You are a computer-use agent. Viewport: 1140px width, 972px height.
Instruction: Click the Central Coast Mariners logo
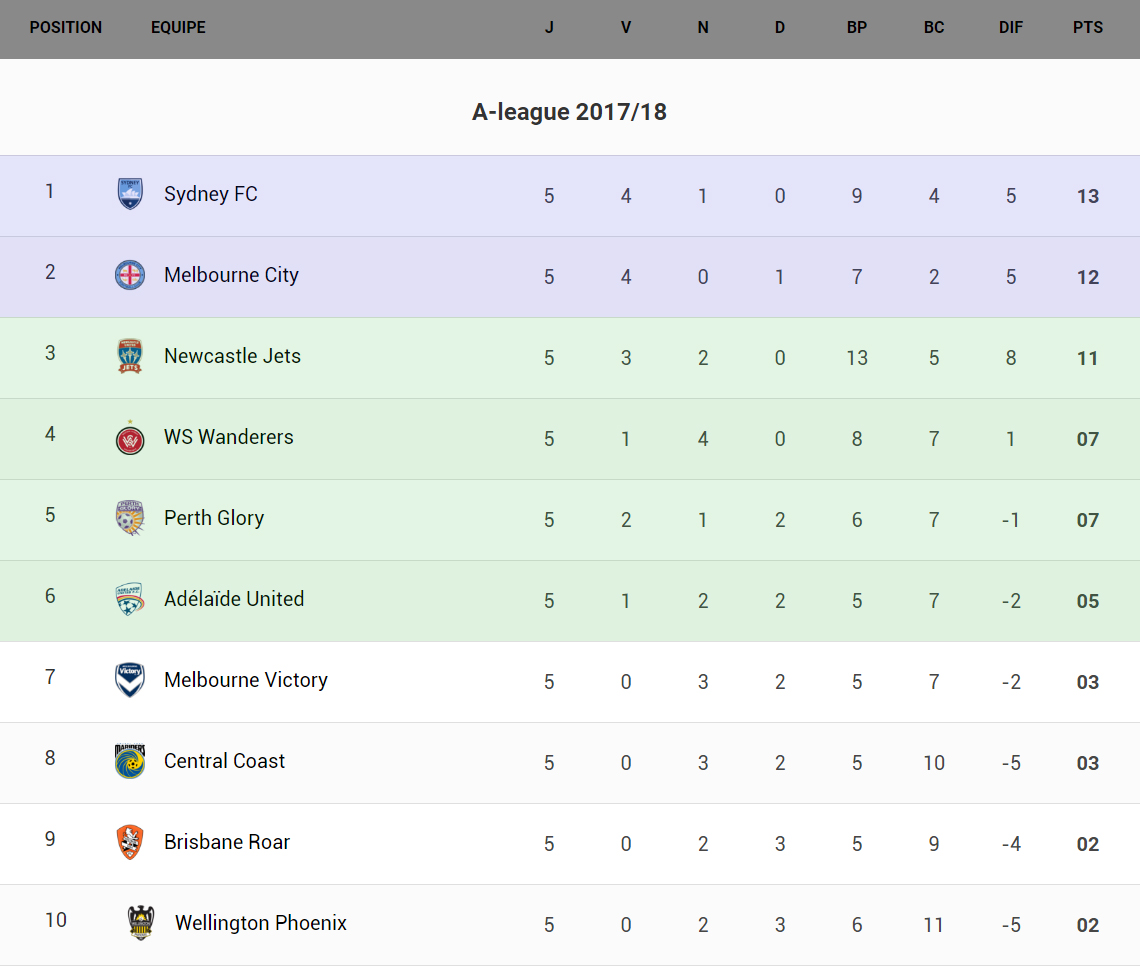coord(130,761)
